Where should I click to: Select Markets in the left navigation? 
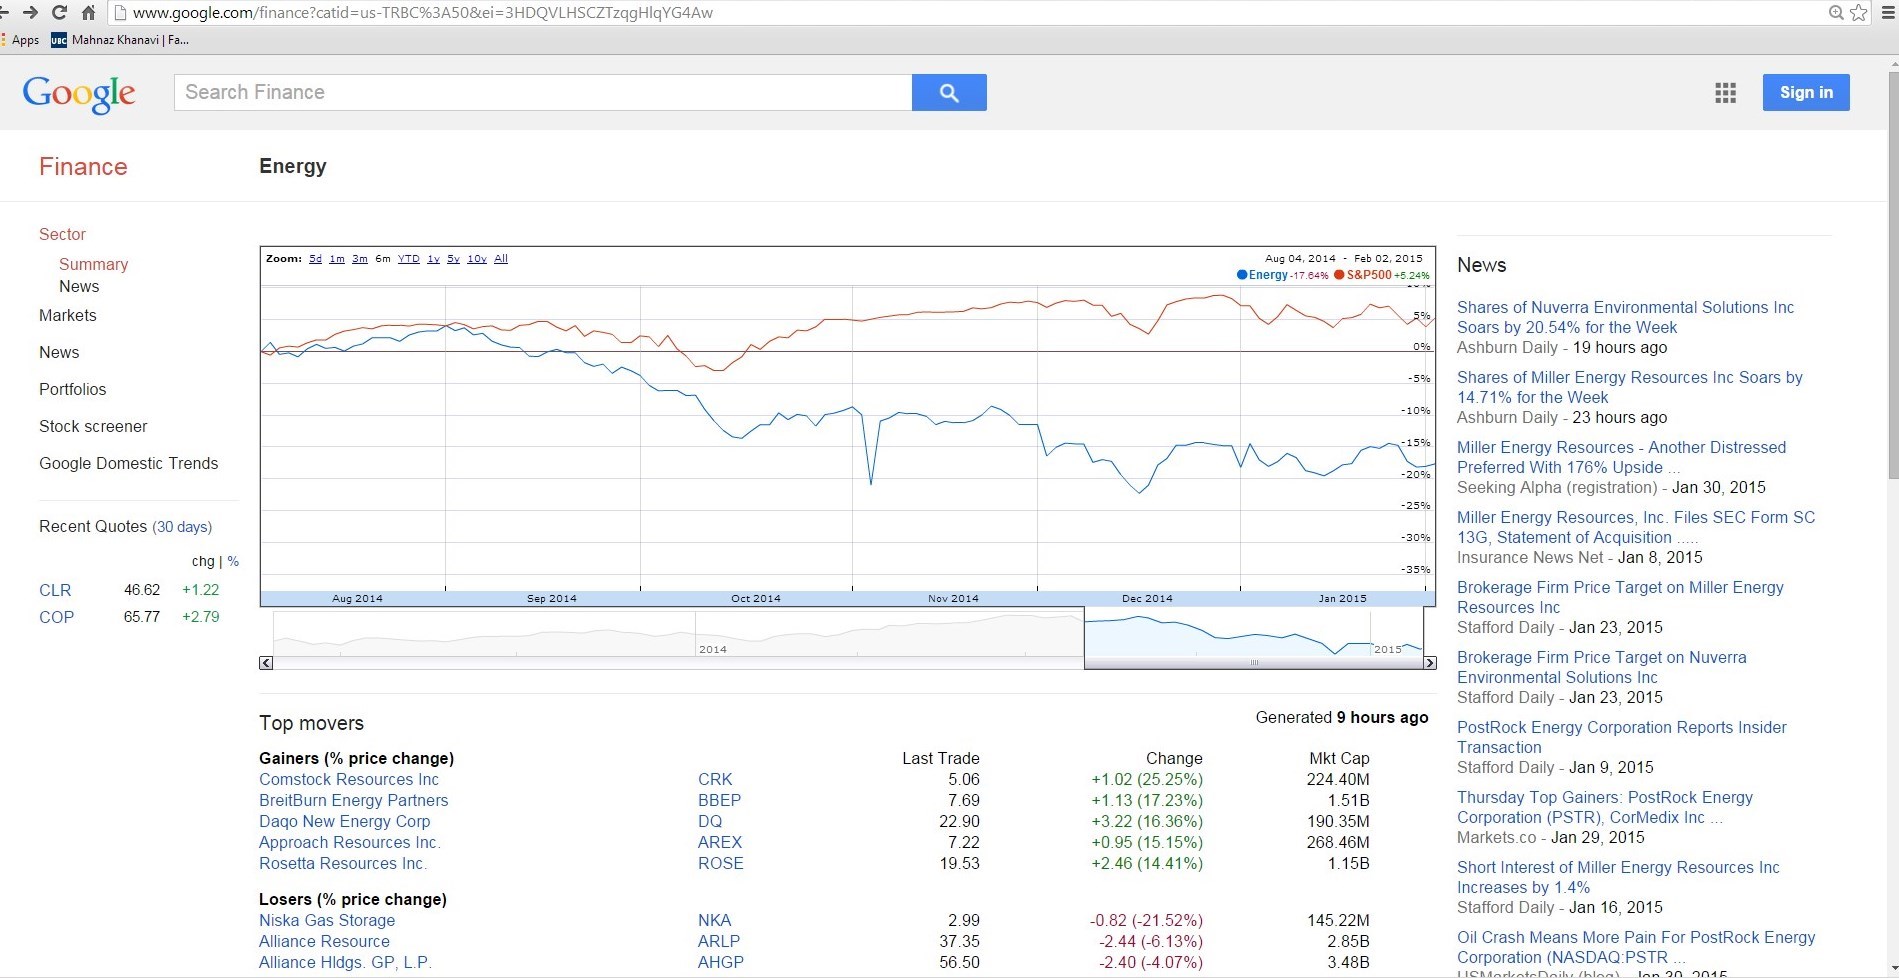click(68, 315)
